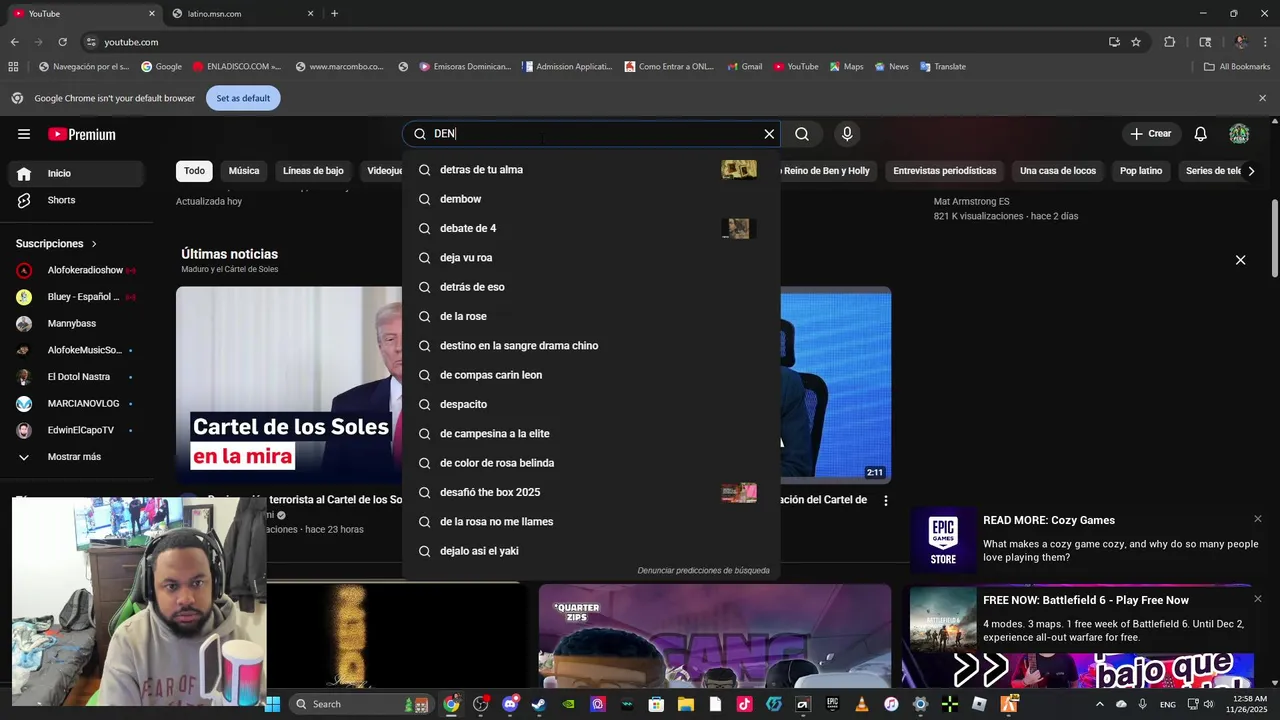Click the magnifier search button
The height and width of the screenshot is (720, 1280).
coord(802,134)
